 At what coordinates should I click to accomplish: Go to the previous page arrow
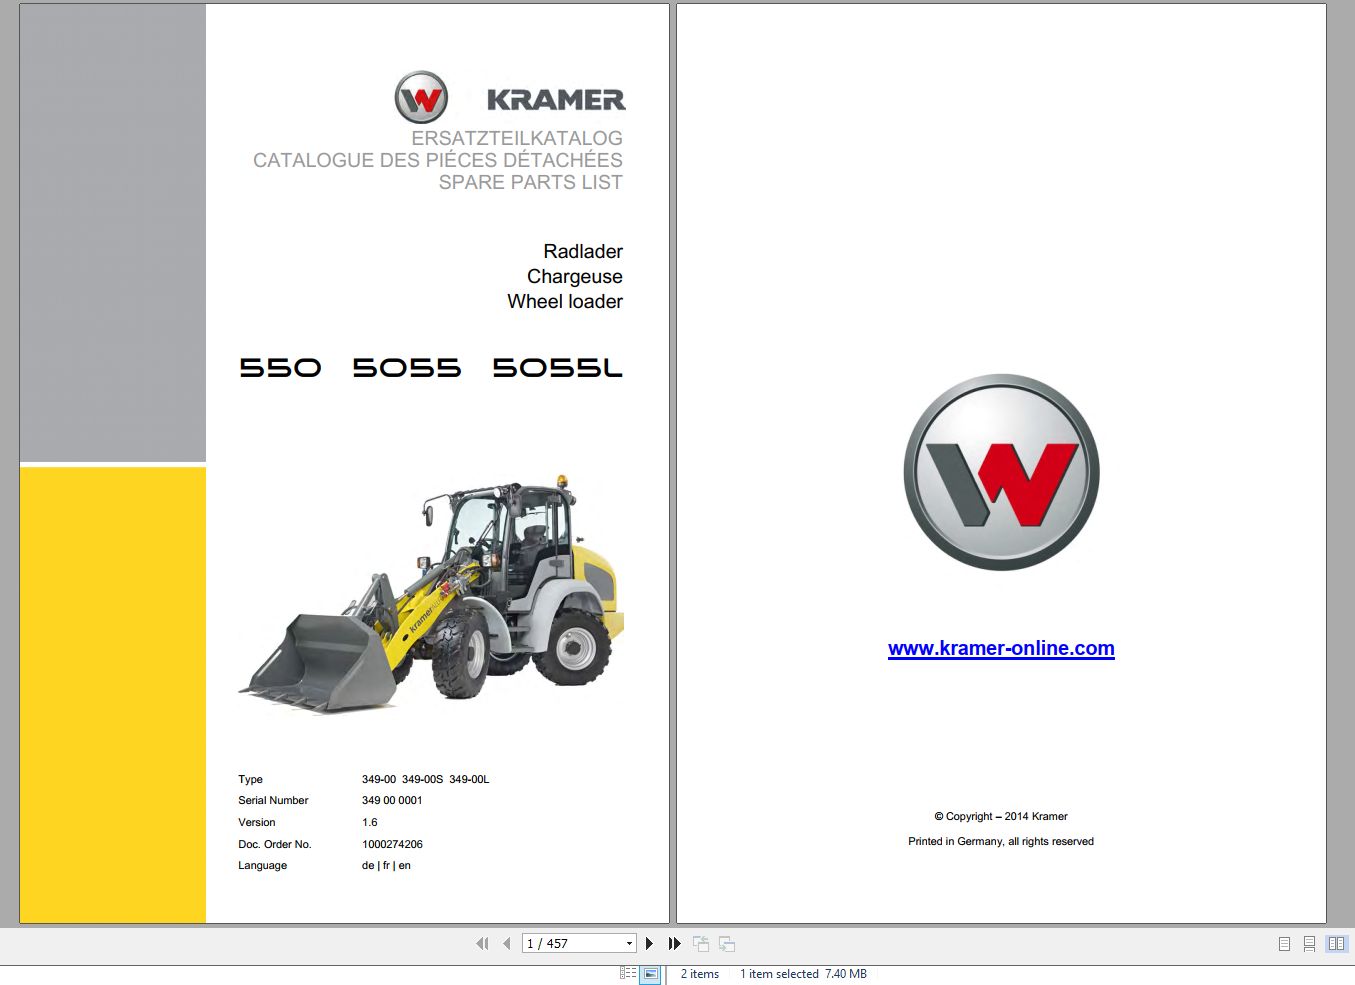coord(507,943)
